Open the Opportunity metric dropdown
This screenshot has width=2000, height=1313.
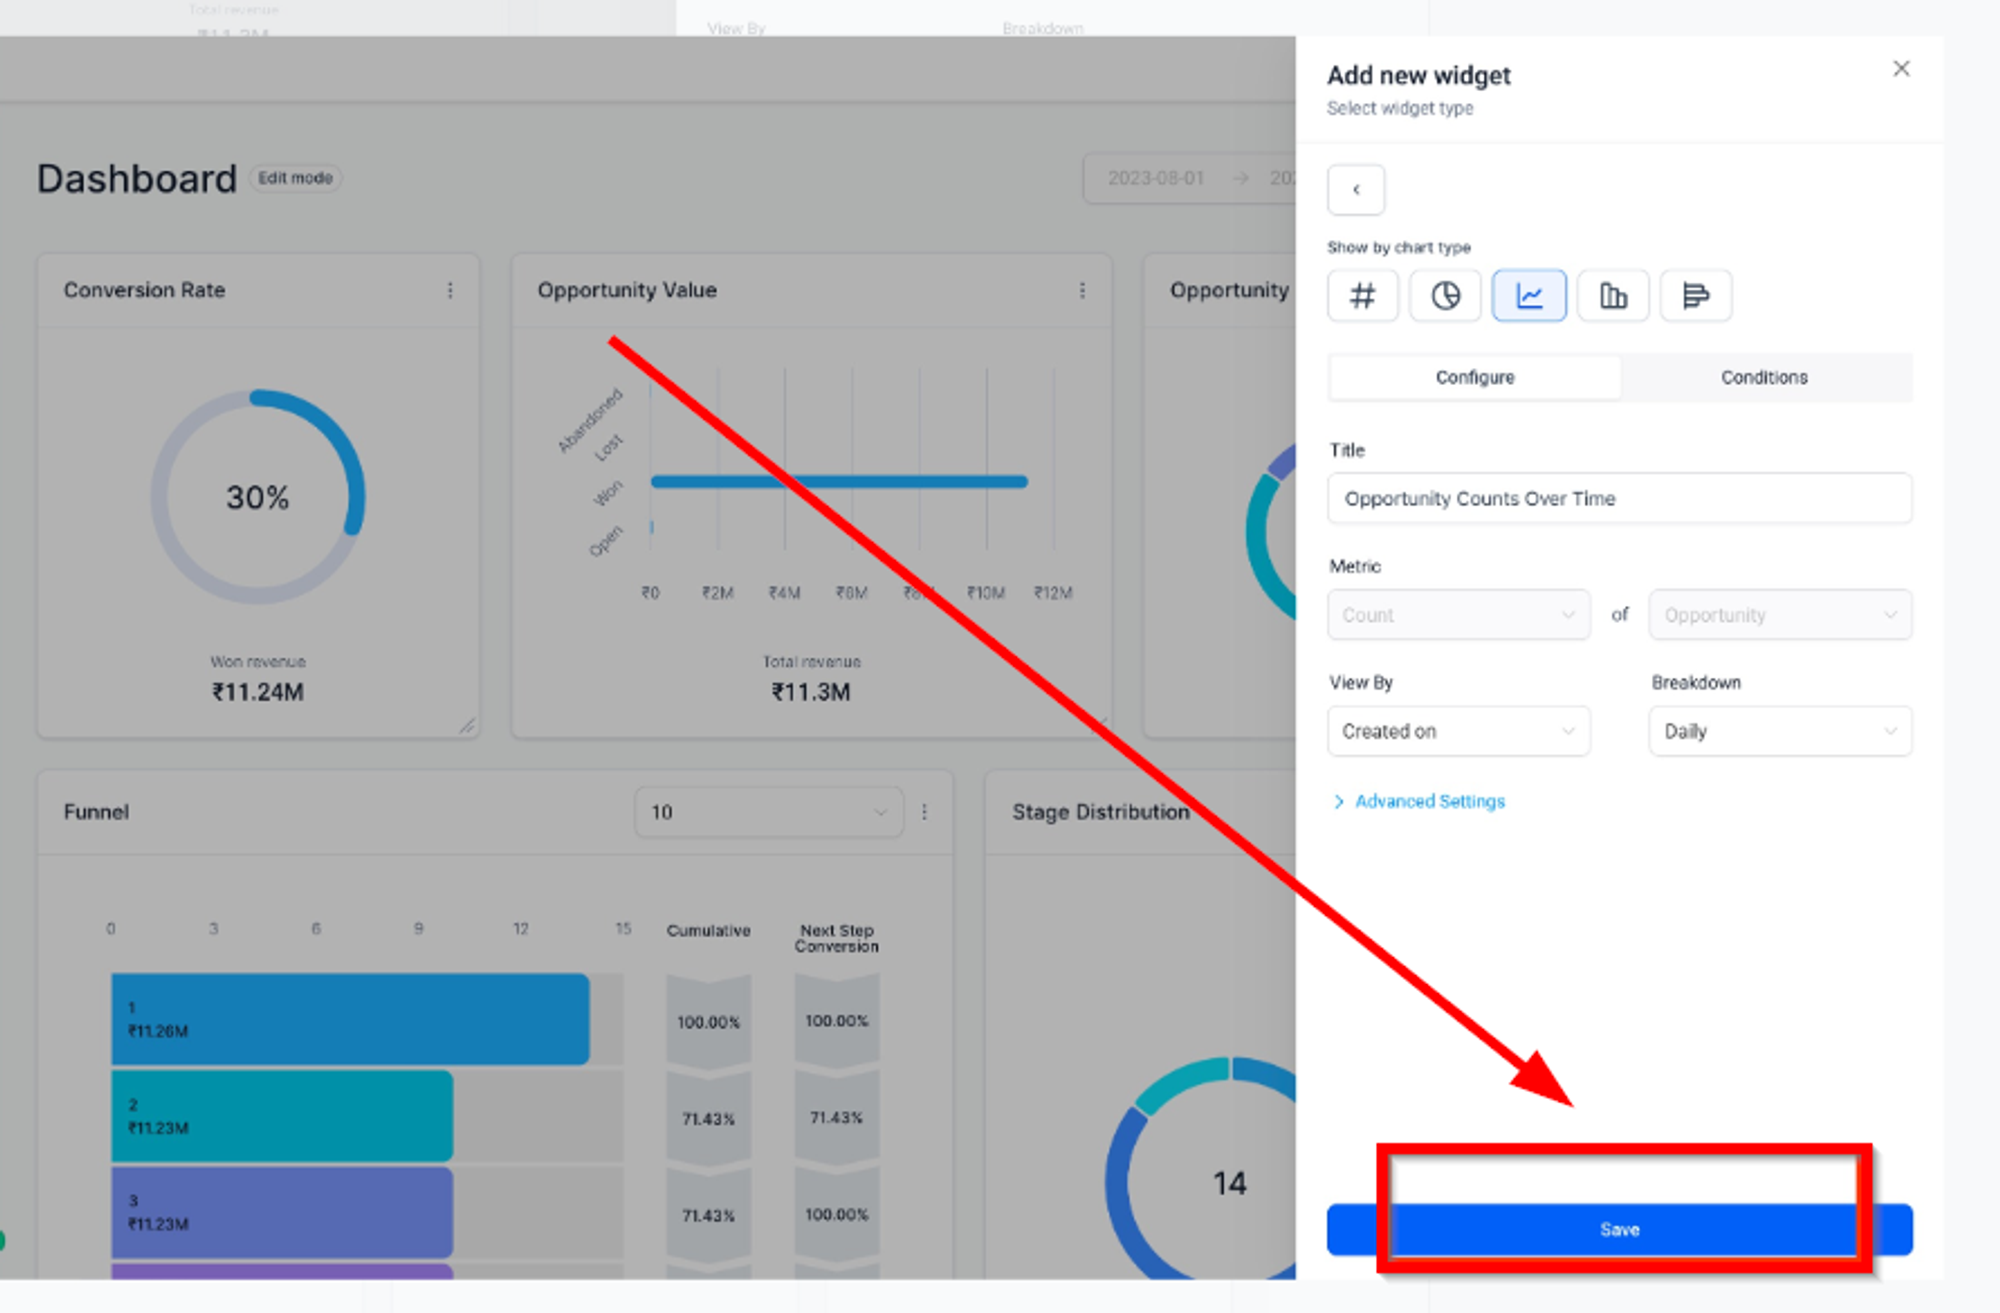[1781, 615]
